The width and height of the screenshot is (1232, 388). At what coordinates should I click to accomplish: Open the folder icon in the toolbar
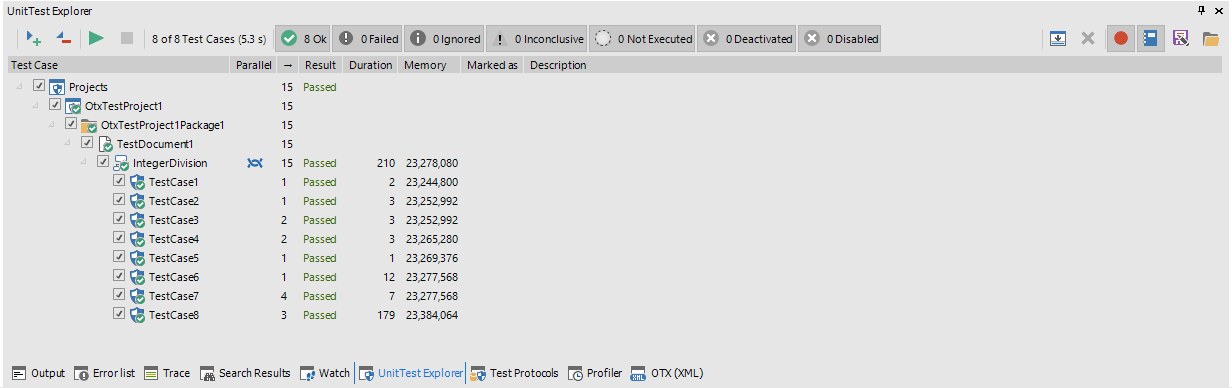pos(1210,39)
